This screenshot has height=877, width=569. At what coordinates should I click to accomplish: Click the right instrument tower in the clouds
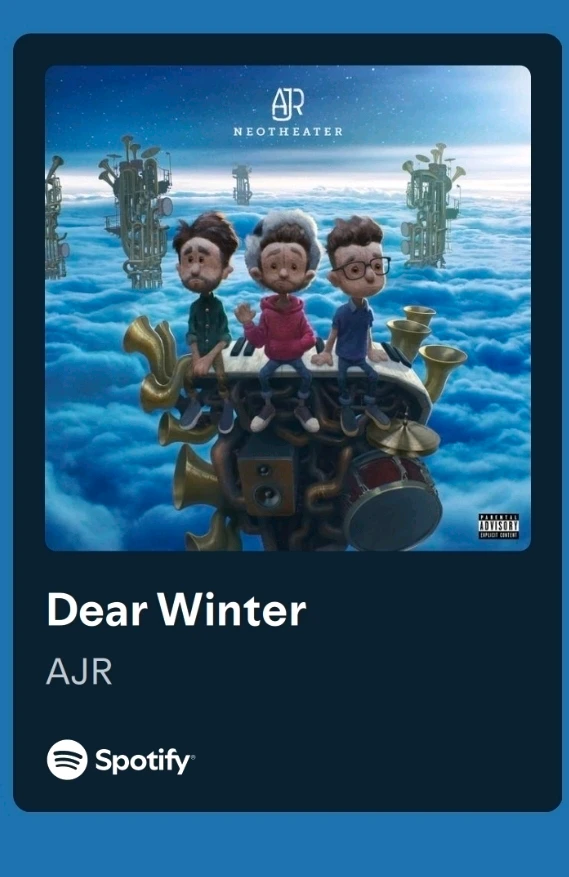[432, 205]
